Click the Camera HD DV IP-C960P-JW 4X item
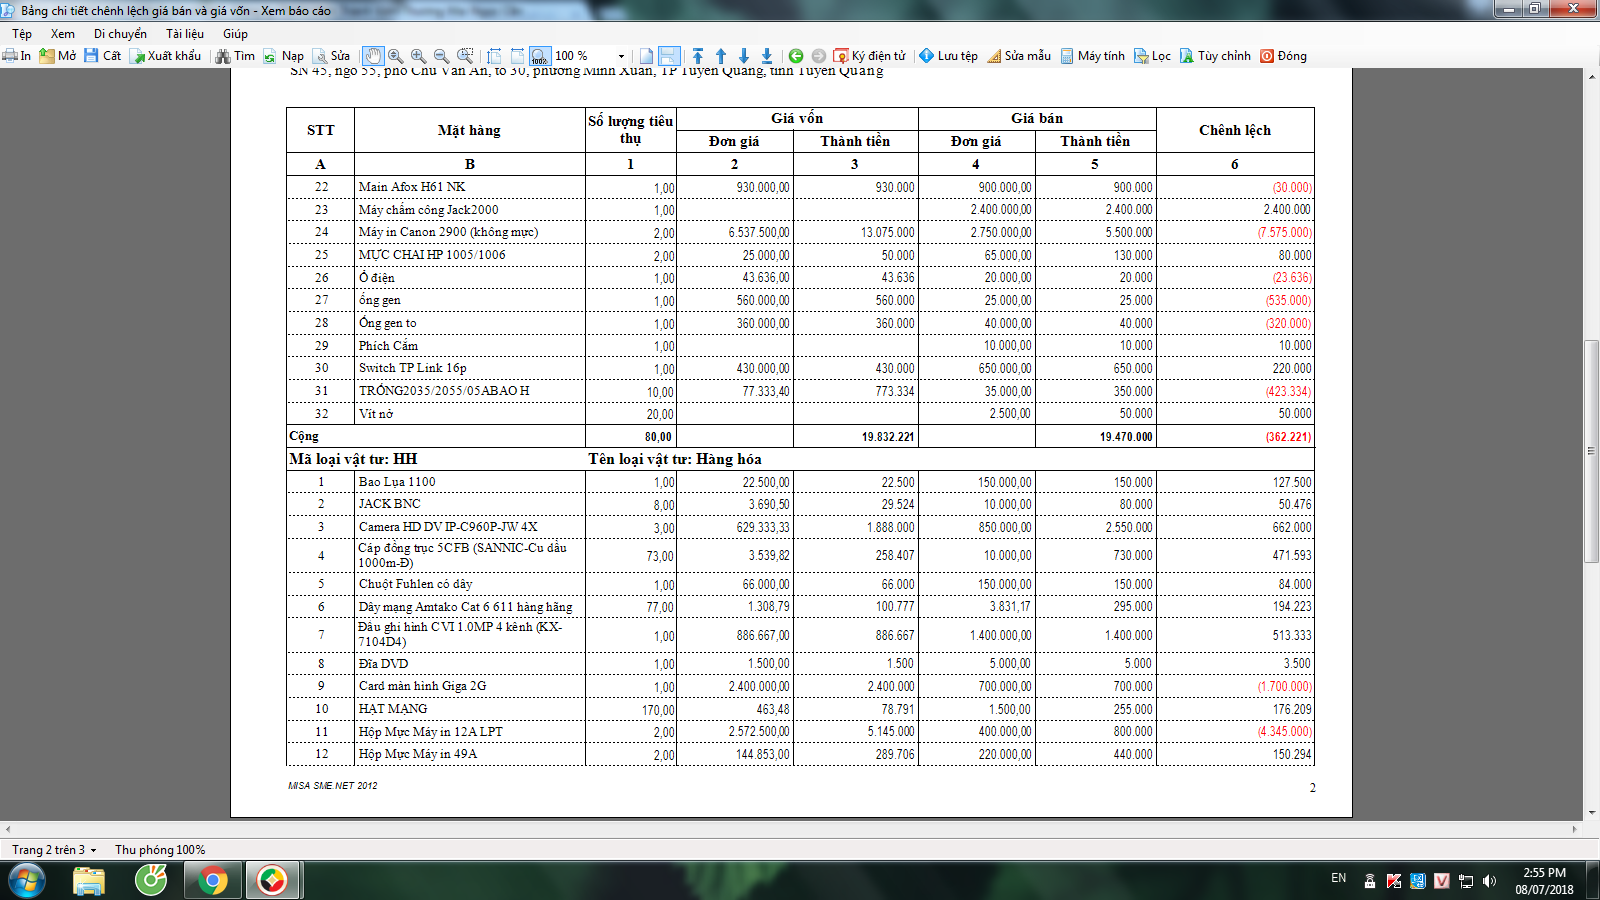Image resolution: width=1600 pixels, height=900 pixels. click(x=448, y=527)
